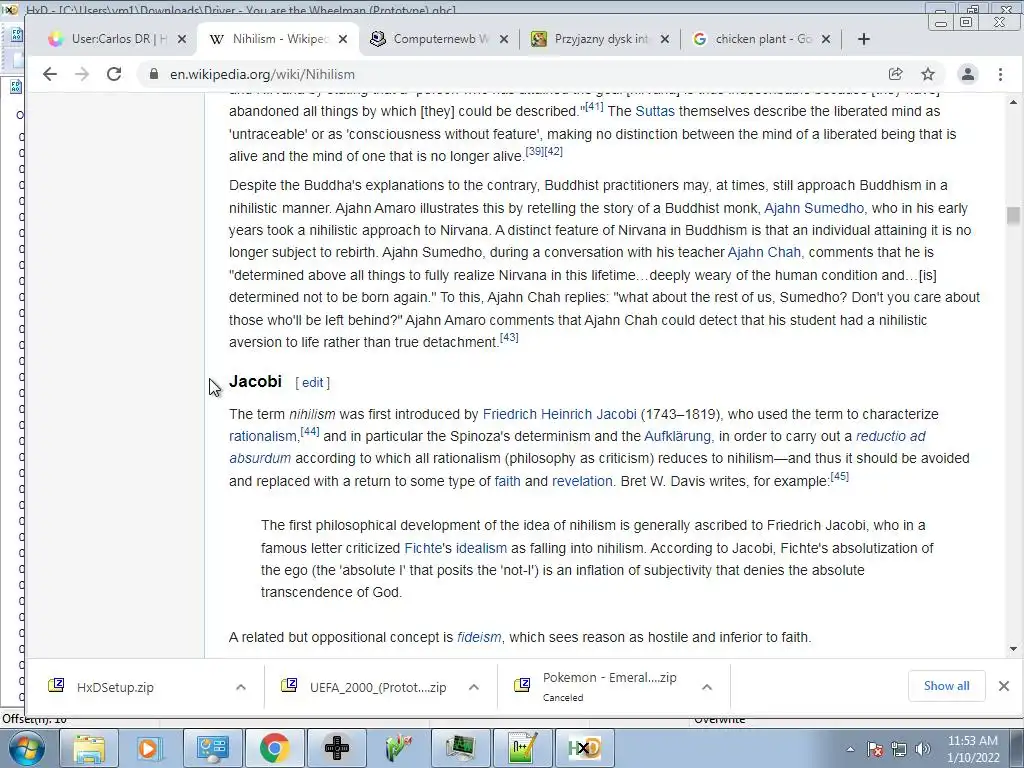Reload the Nihilism Wikipedia page
1024x768 pixels.
click(114, 74)
